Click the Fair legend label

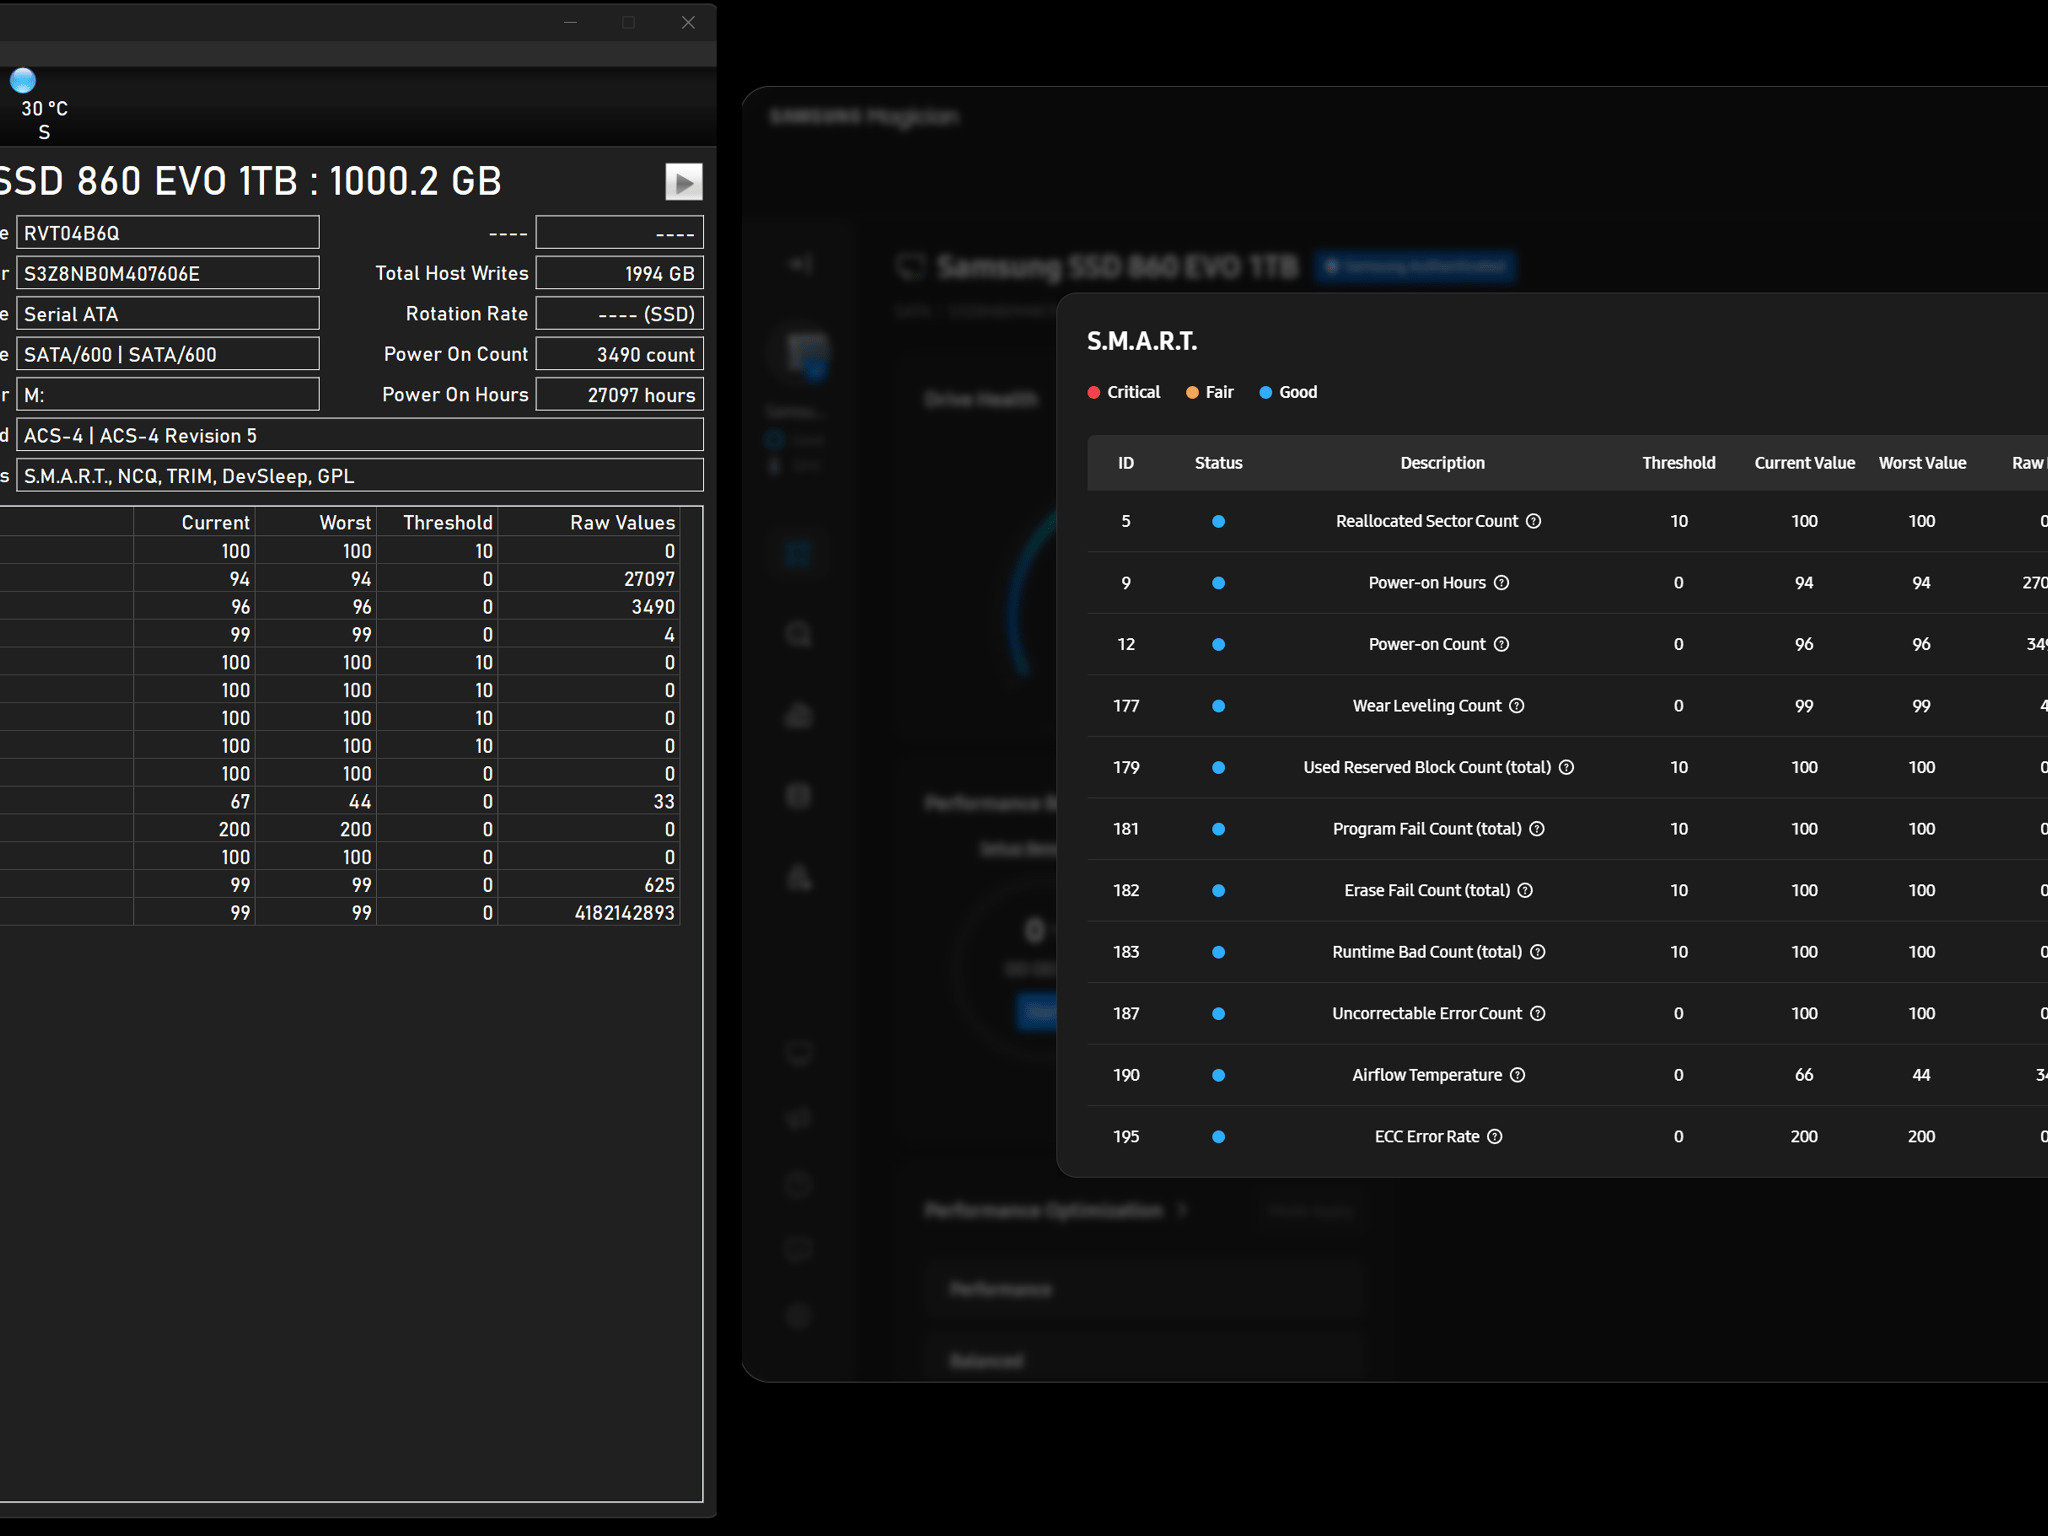1220,392
